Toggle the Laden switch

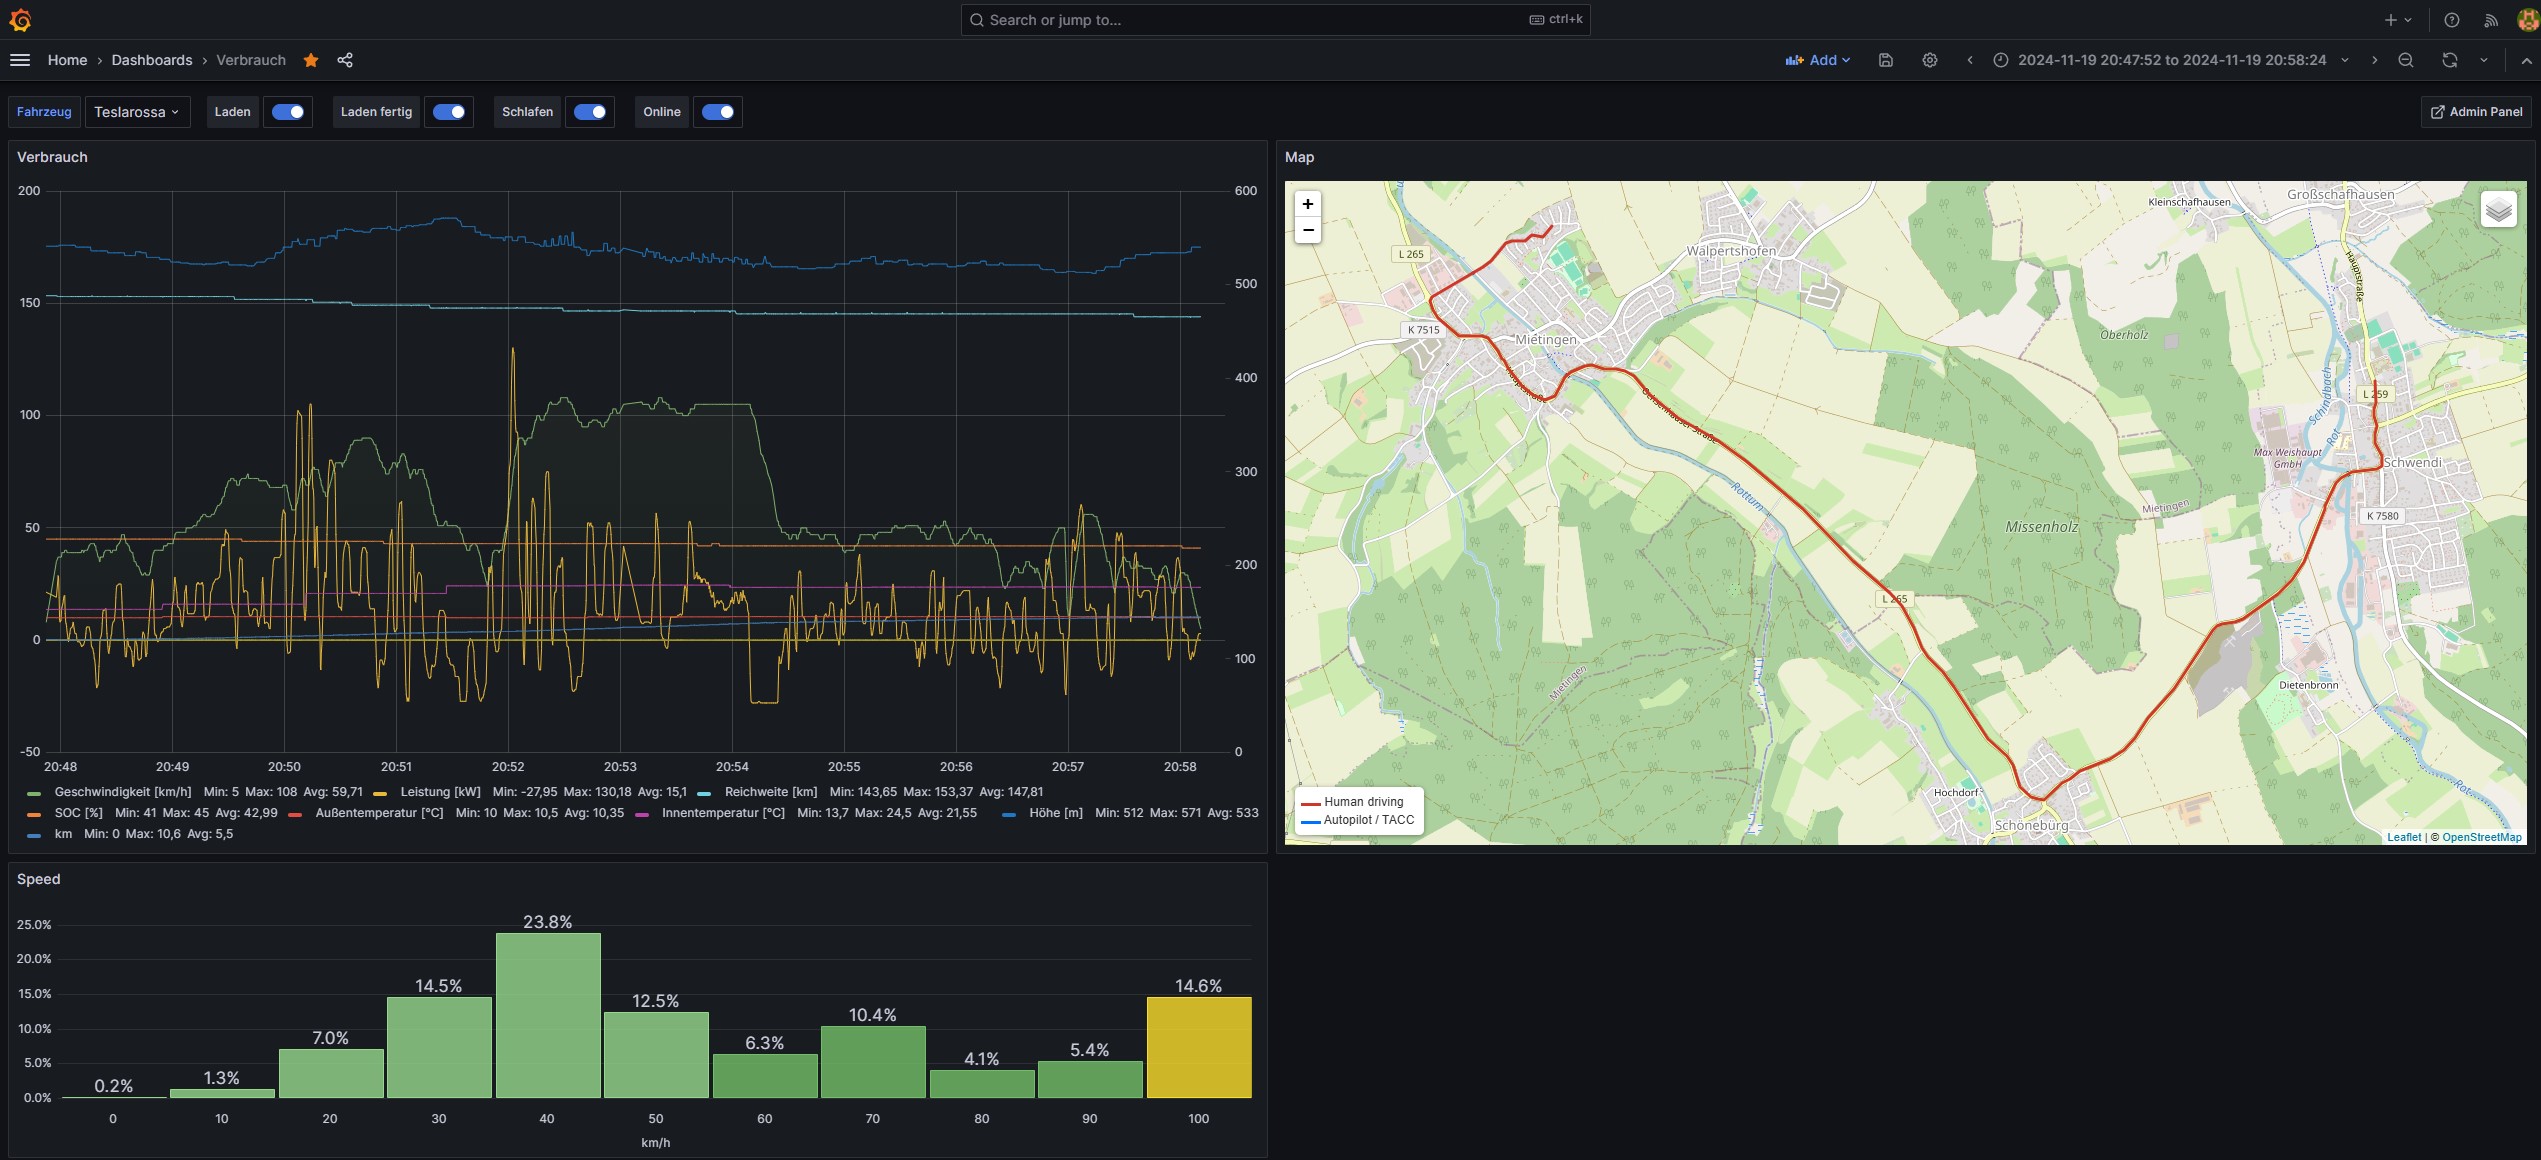coord(288,112)
